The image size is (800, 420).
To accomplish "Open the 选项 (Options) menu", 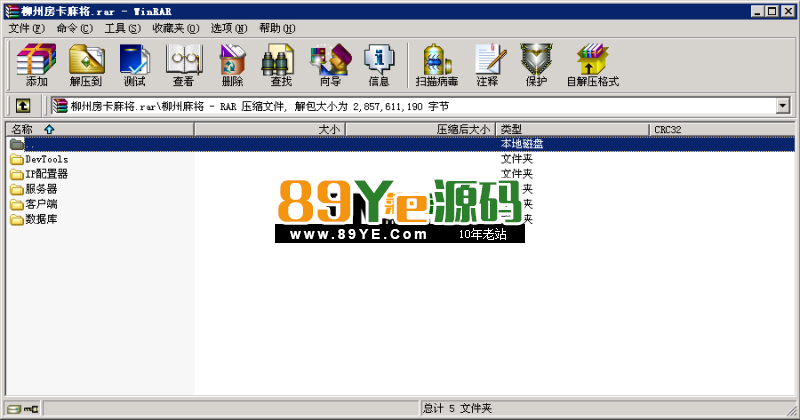I will (x=229, y=29).
